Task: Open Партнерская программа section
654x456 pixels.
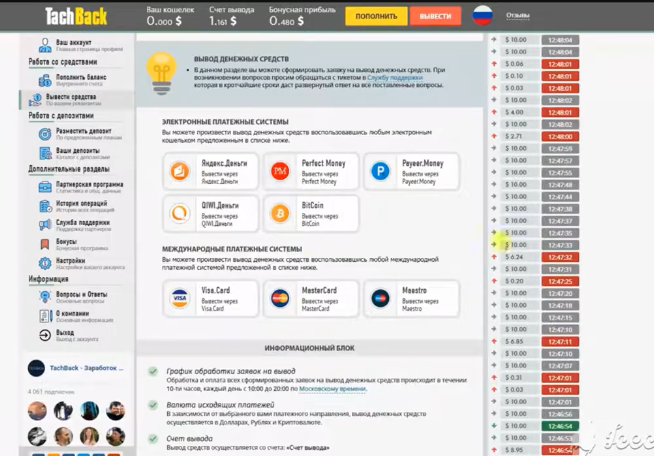Action: (88, 185)
